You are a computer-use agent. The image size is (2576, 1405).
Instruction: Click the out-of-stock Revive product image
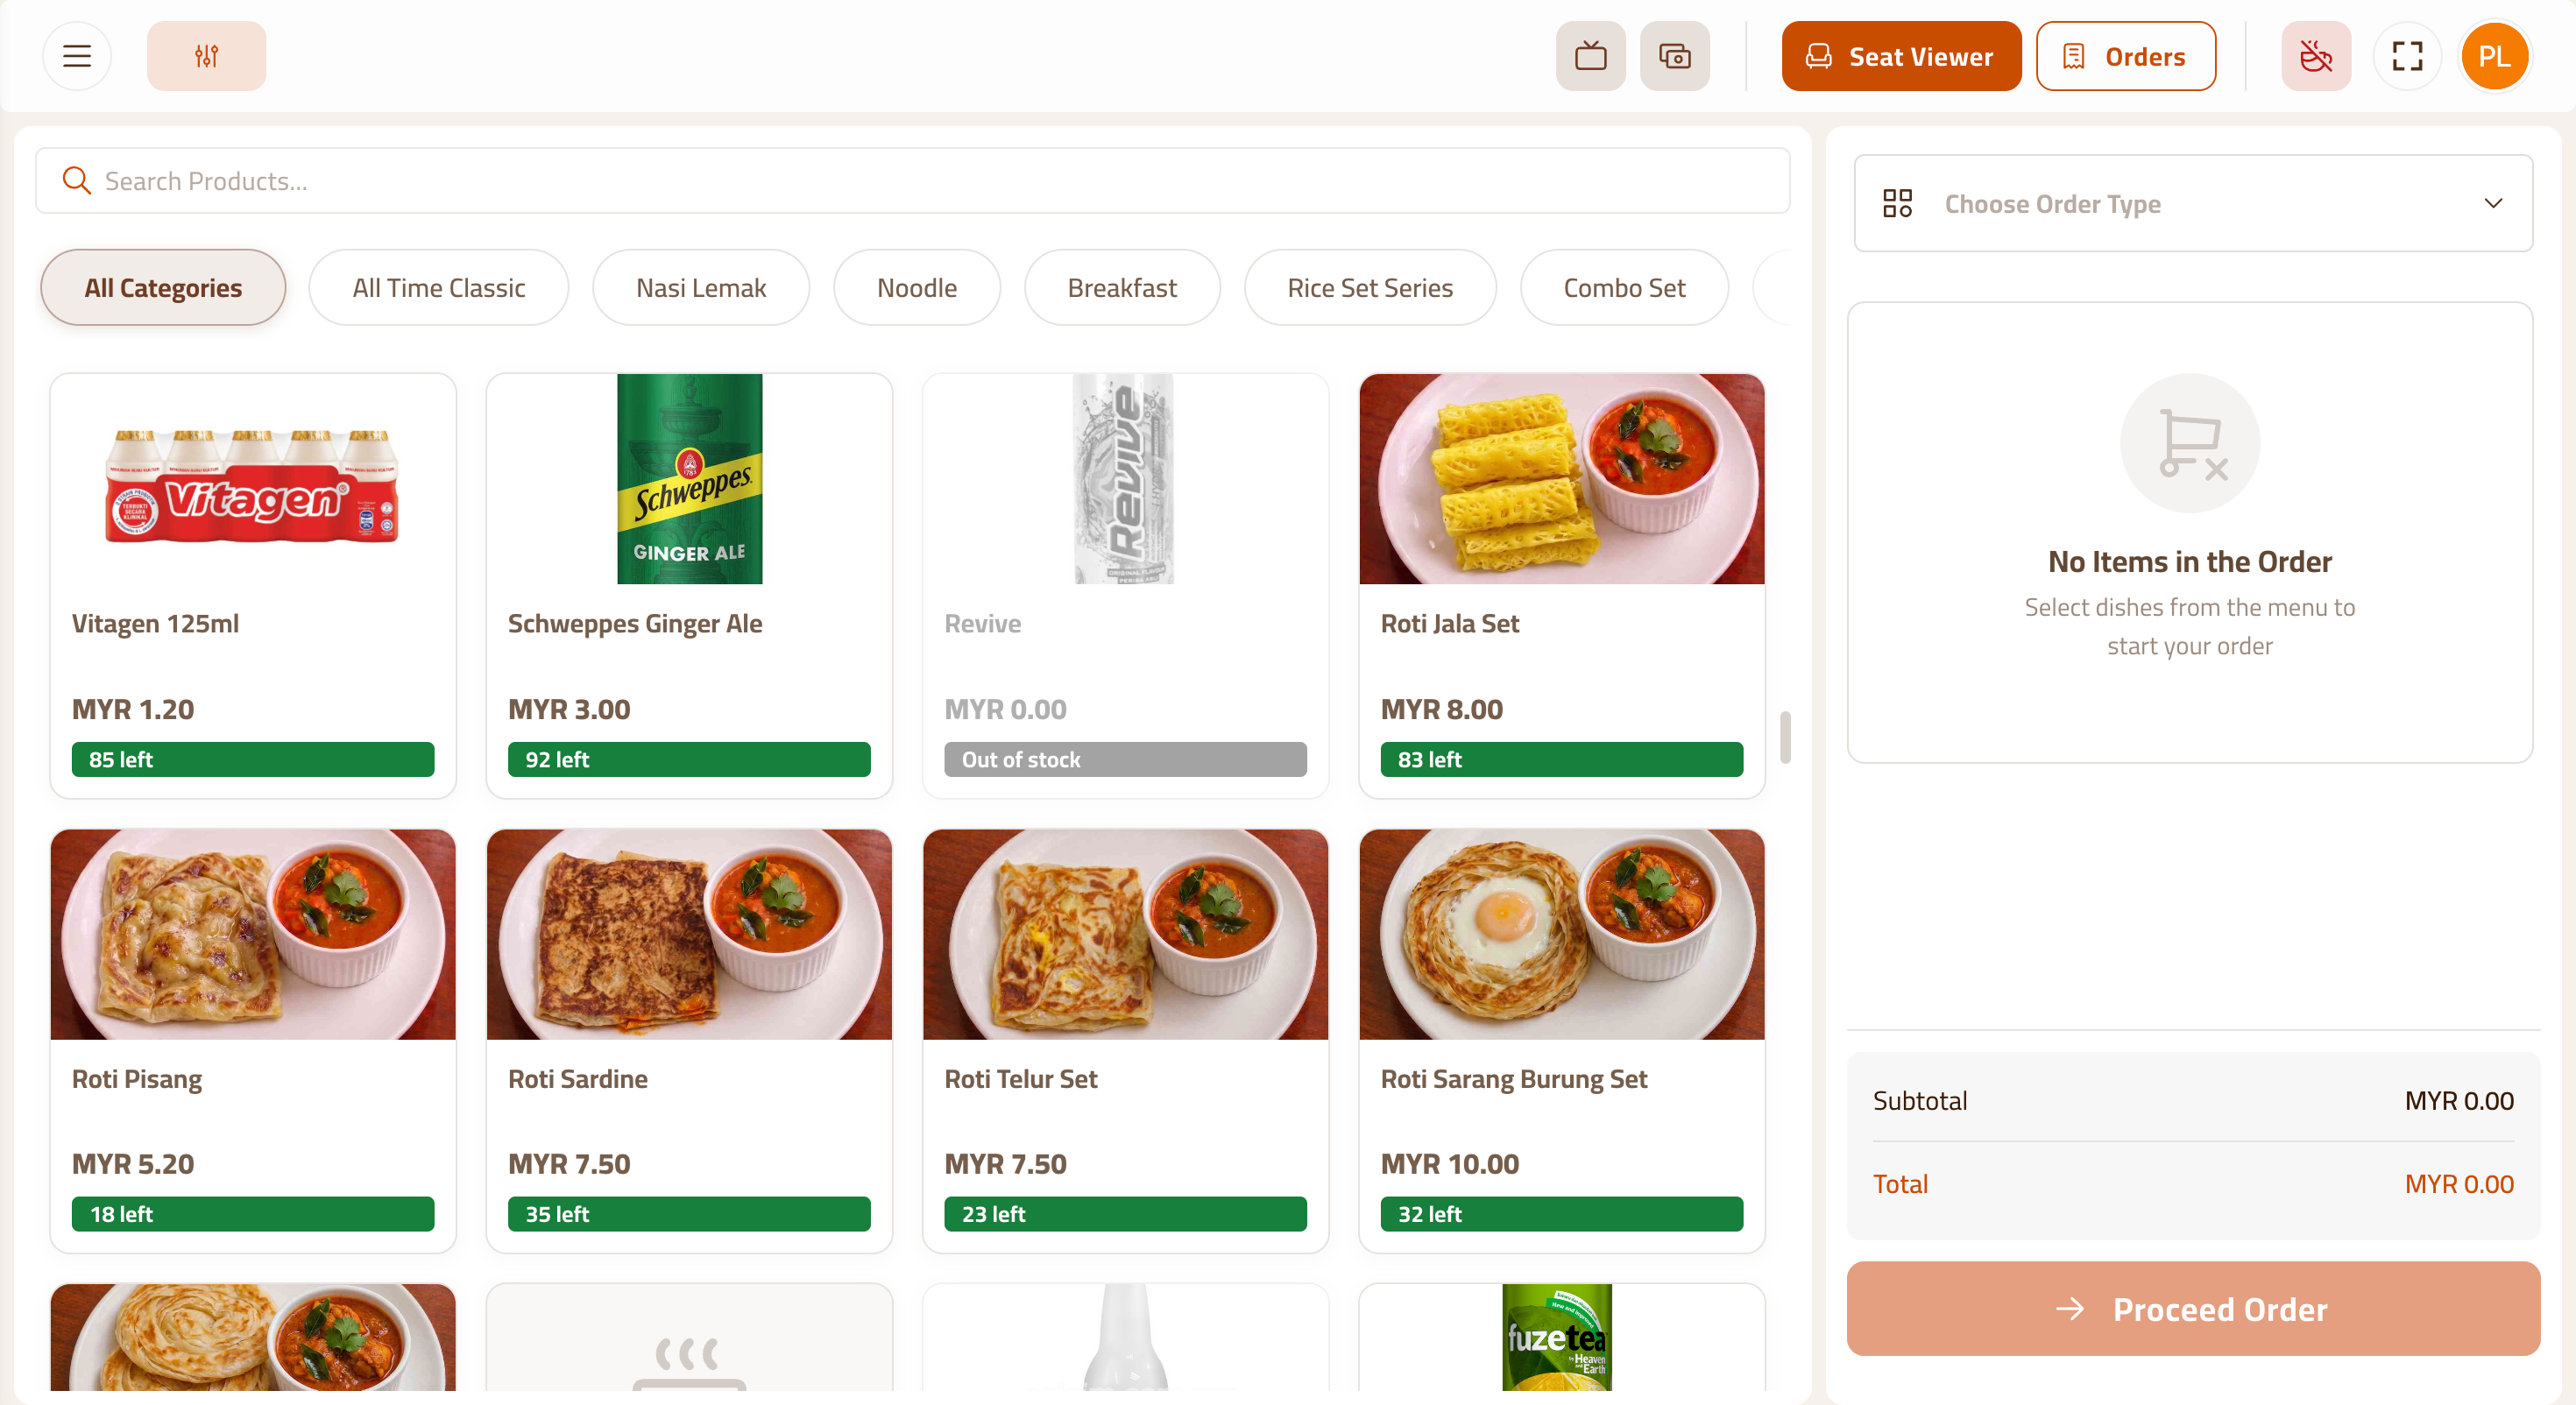pos(1125,479)
